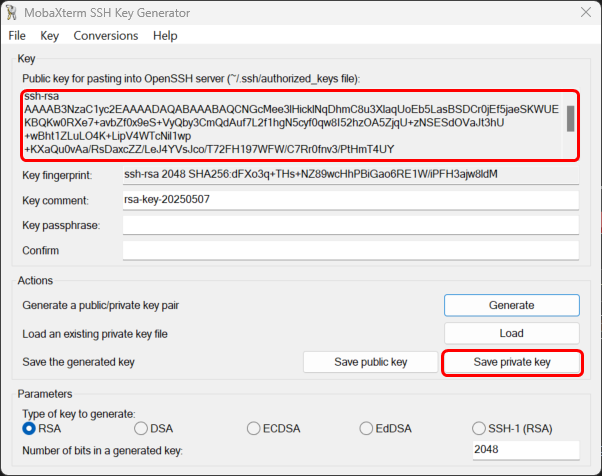This screenshot has width=602, height=476.
Task: Click the Key fingerprint field
Action: click(x=350, y=175)
